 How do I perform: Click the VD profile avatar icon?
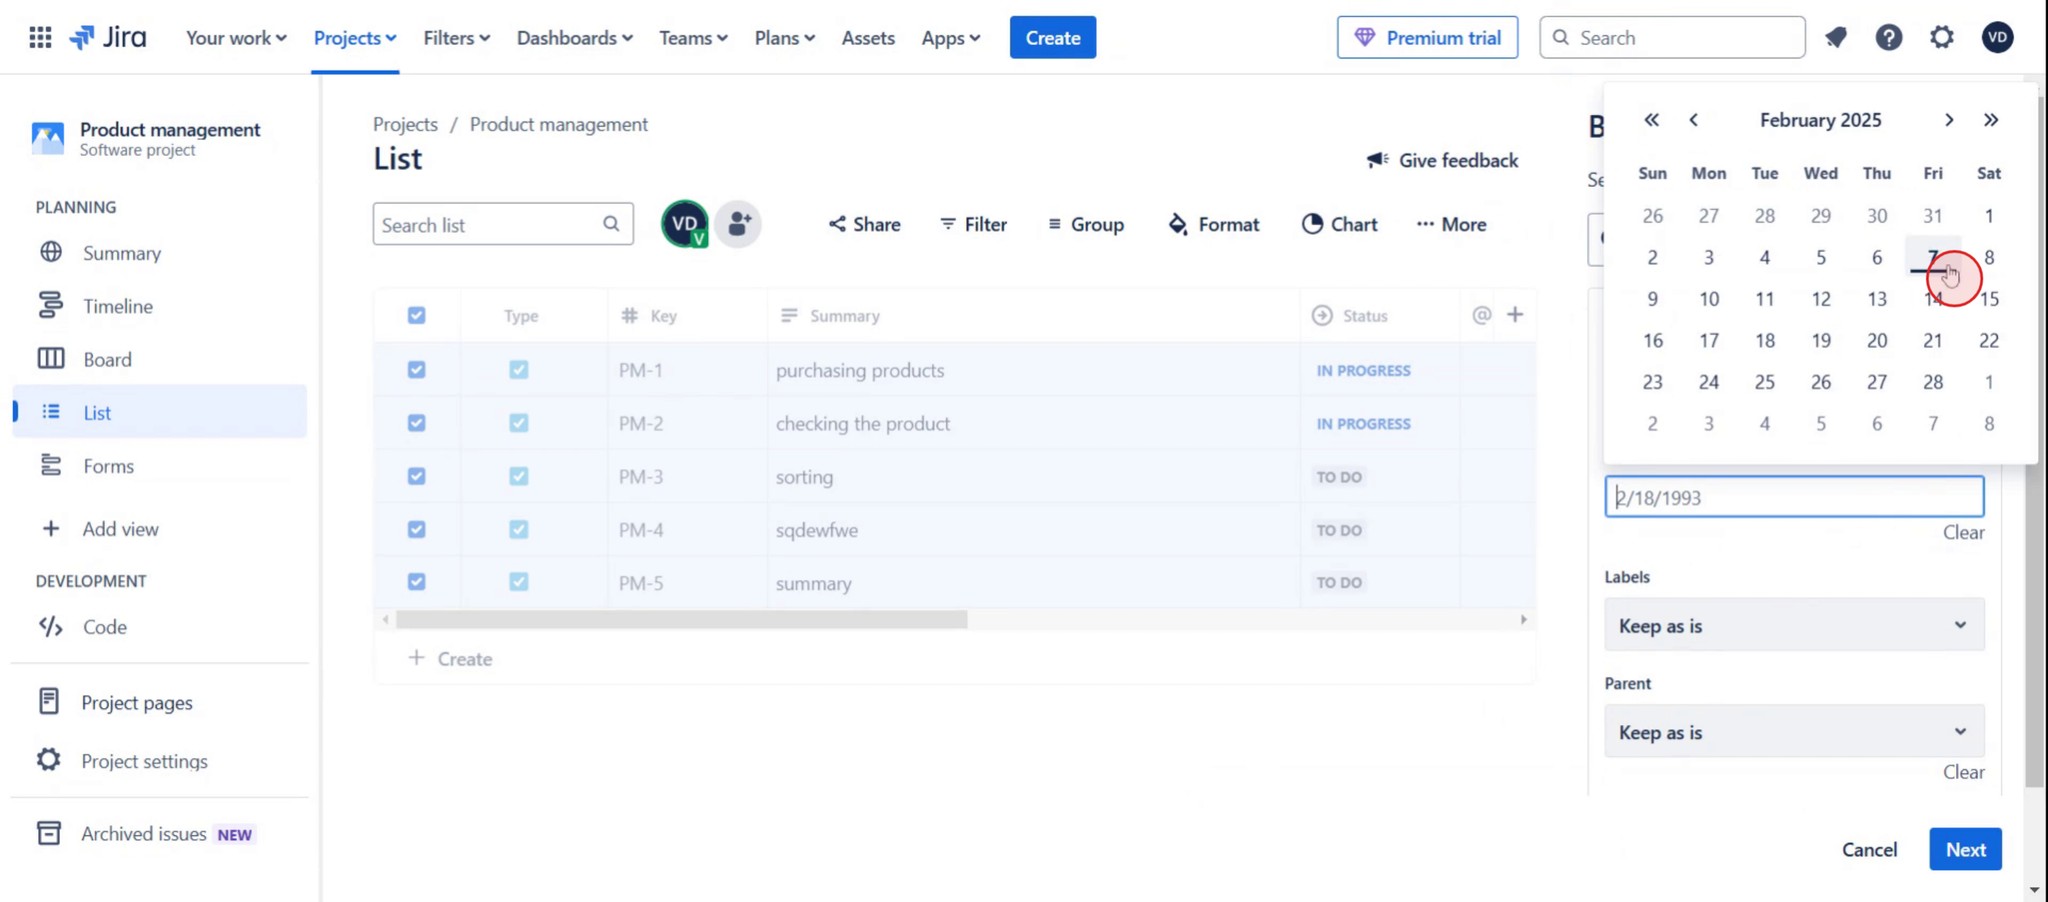[x=1997, y=37]
